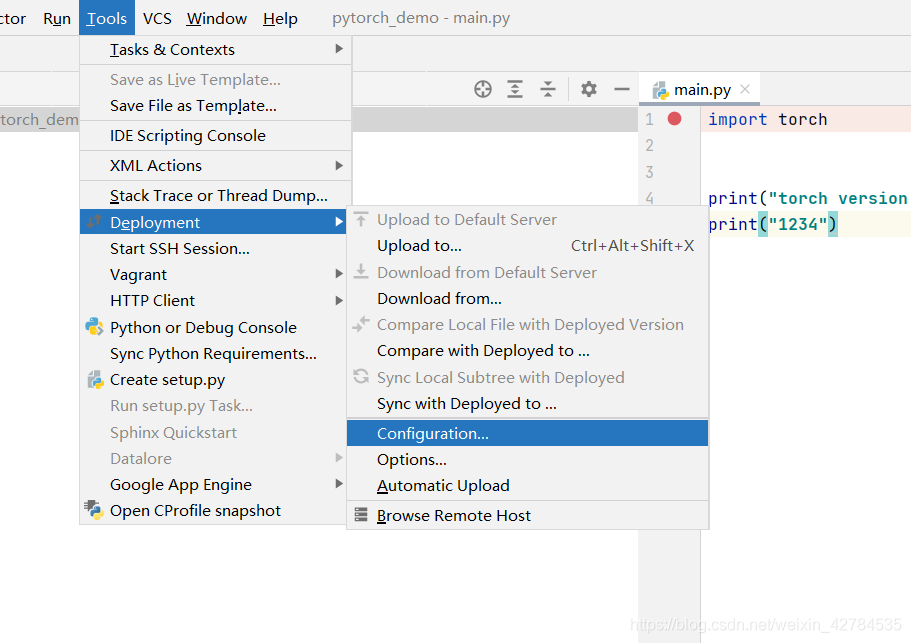911x643 pixels.
Task: Click the Download from Default Server icon
Action: pos(361,272)
